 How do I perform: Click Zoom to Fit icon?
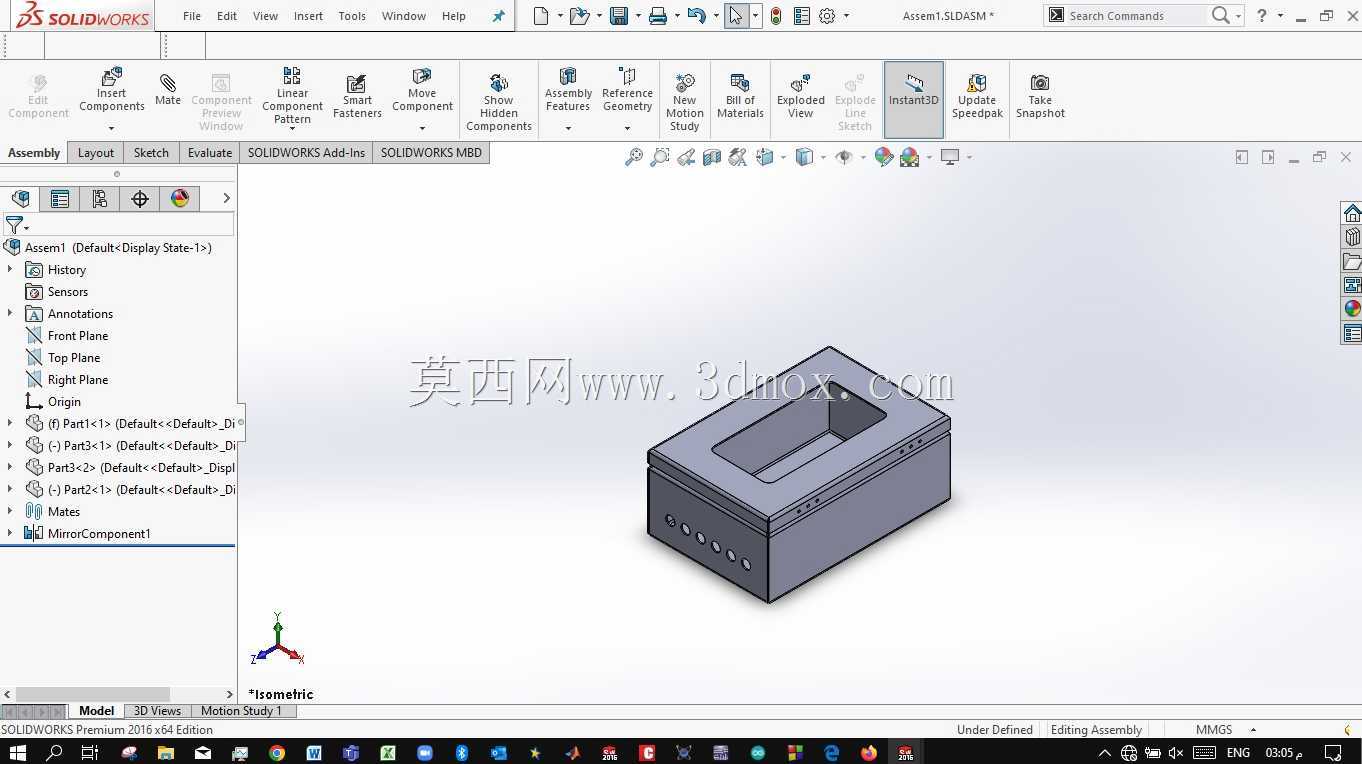tap(633, 157)
